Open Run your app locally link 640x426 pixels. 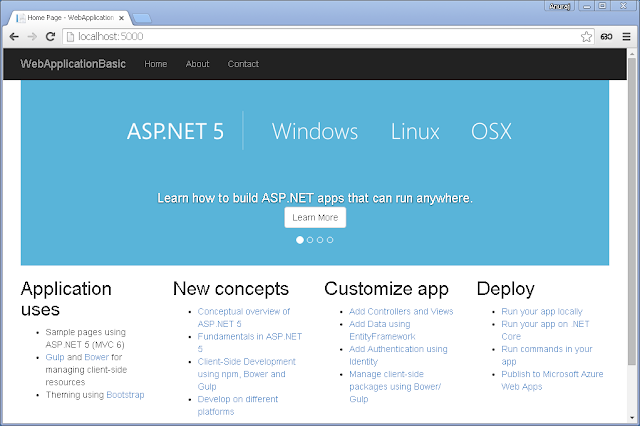(x=542, y=312)
